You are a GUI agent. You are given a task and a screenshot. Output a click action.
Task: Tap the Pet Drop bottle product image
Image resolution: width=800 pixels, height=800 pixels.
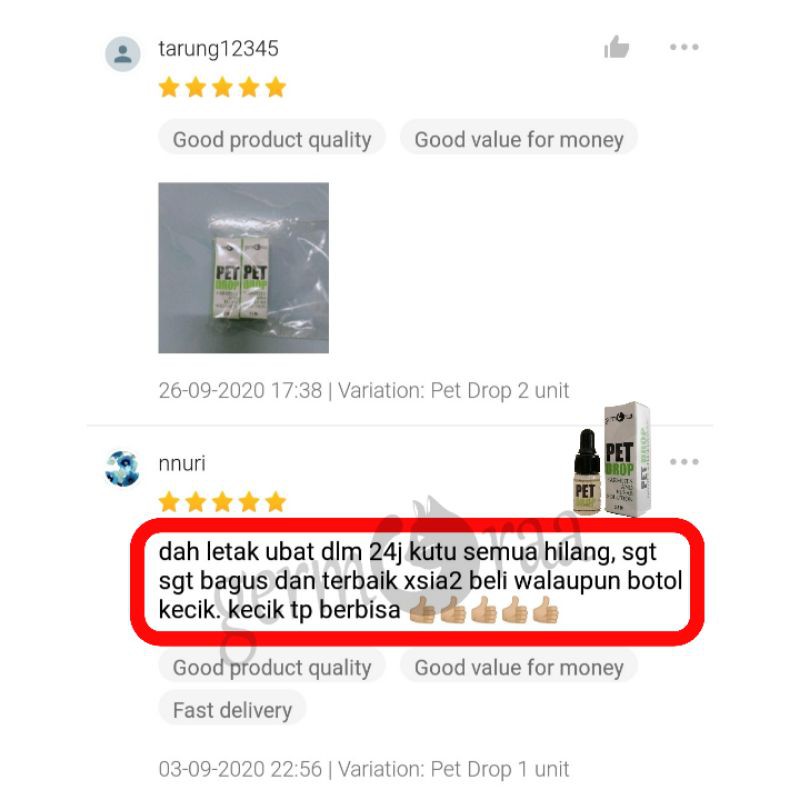[612, 459]
